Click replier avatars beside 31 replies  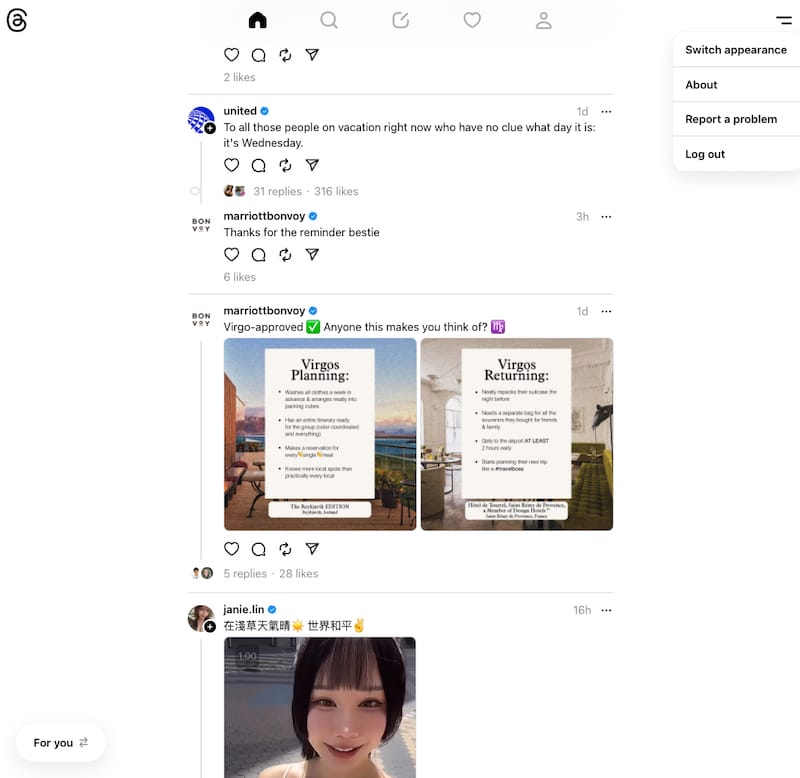235,191
